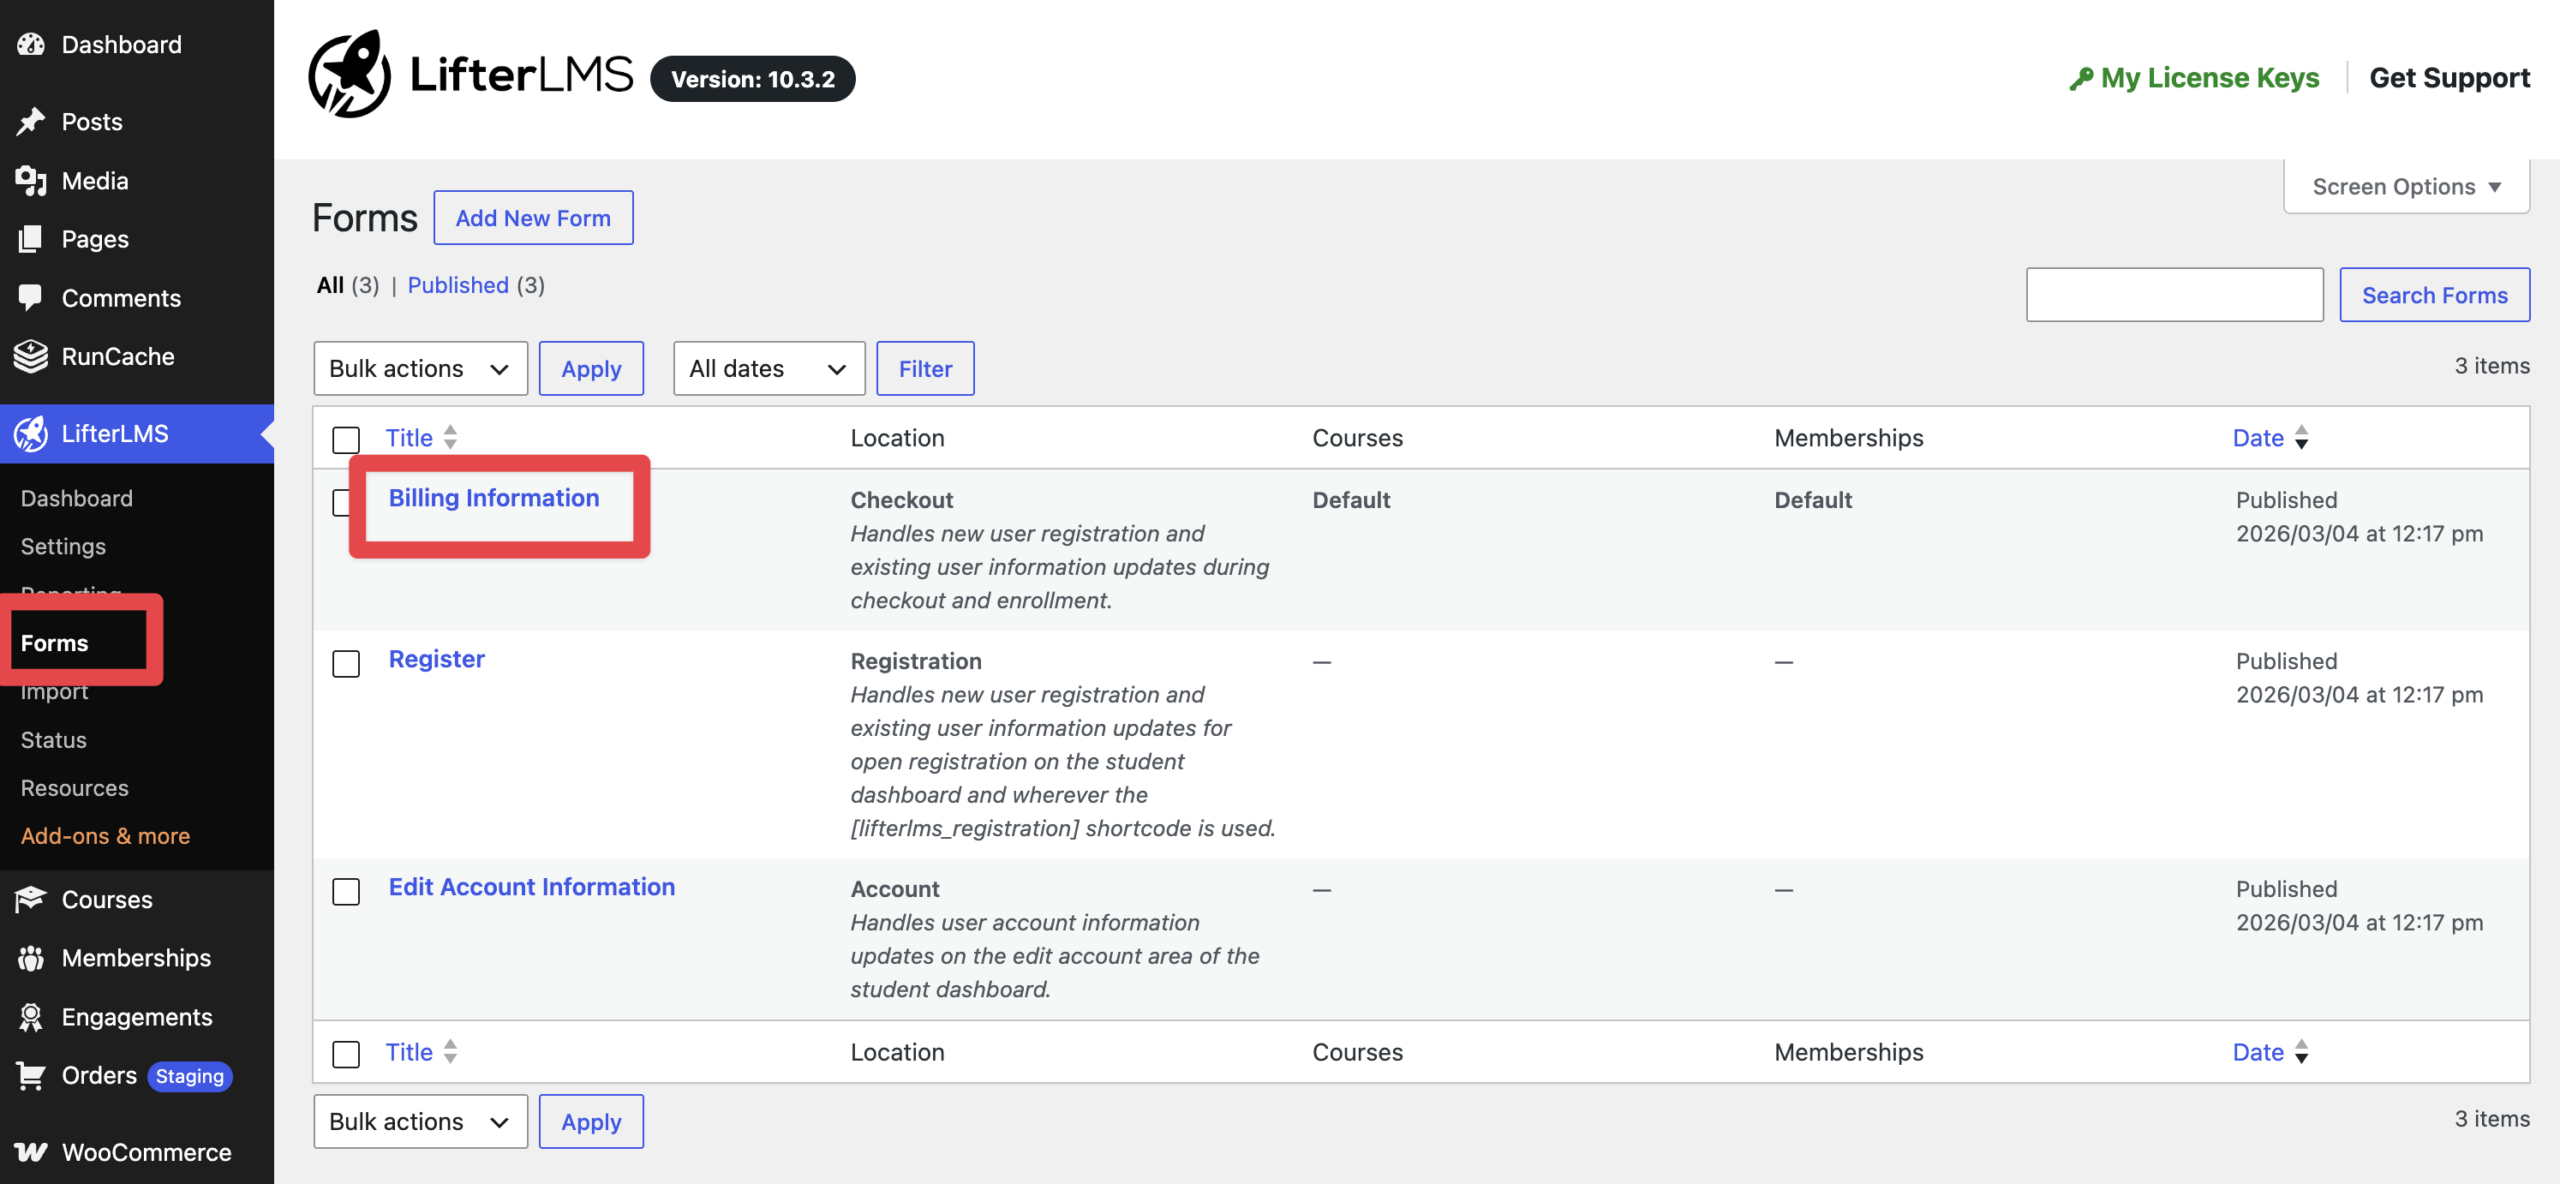Click the Posts pushpin icon
Image resolution: width=2560 pixels, height=1184 pixels.
[x=31, y=121]
